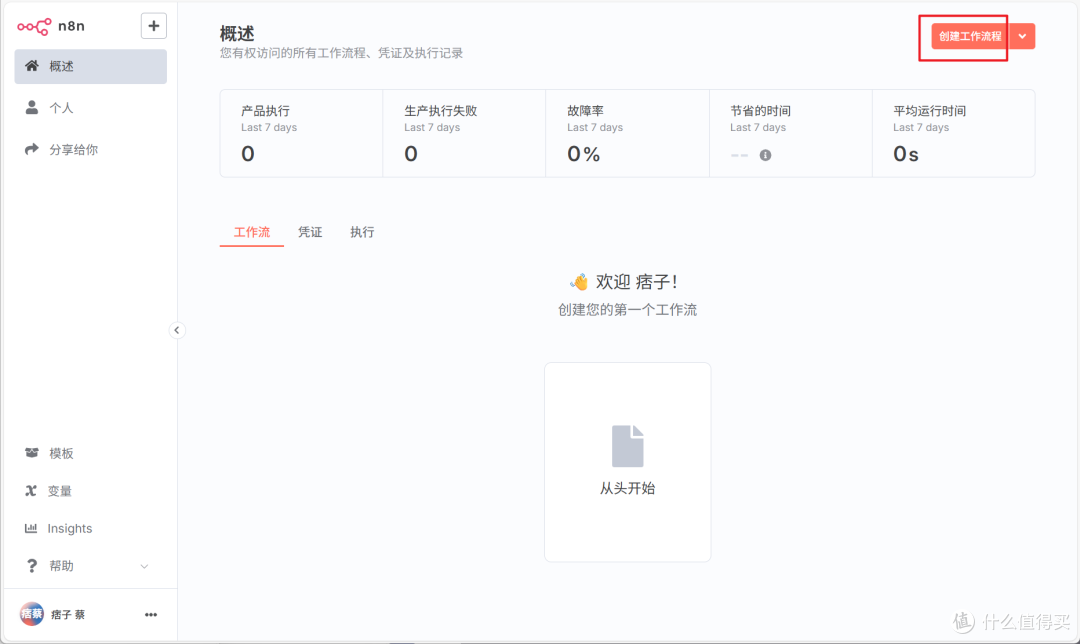Screen dimensions: 1080x644
Task: Click the plus button beside n8n
Action: click(154, 26)
